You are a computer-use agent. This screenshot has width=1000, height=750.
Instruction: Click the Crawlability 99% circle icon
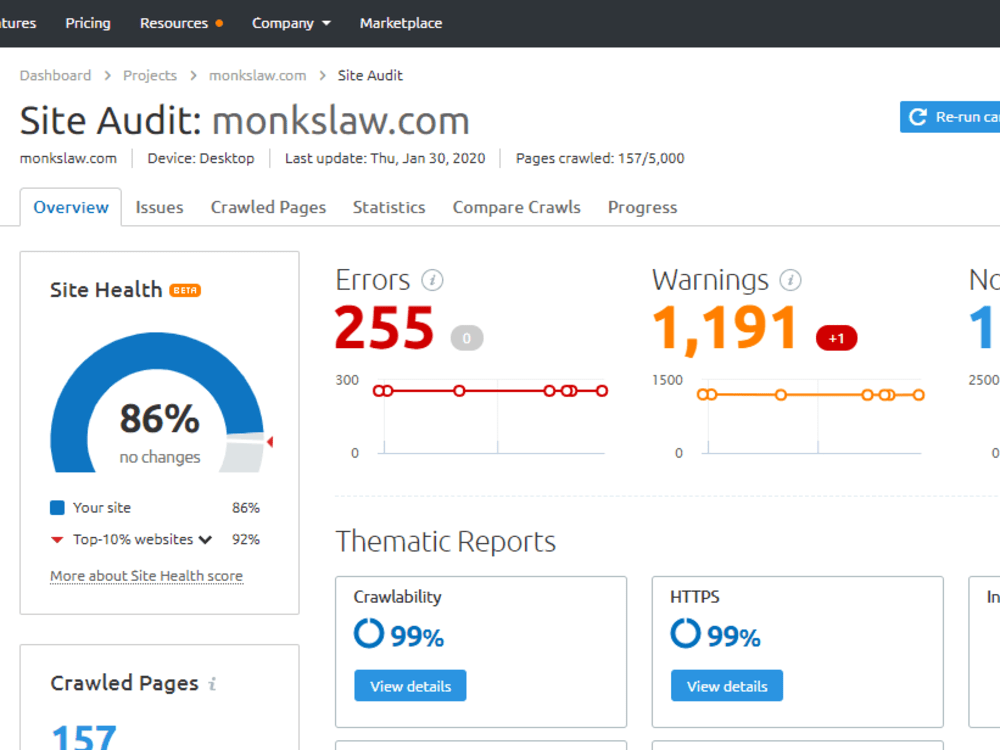[369, 633]
